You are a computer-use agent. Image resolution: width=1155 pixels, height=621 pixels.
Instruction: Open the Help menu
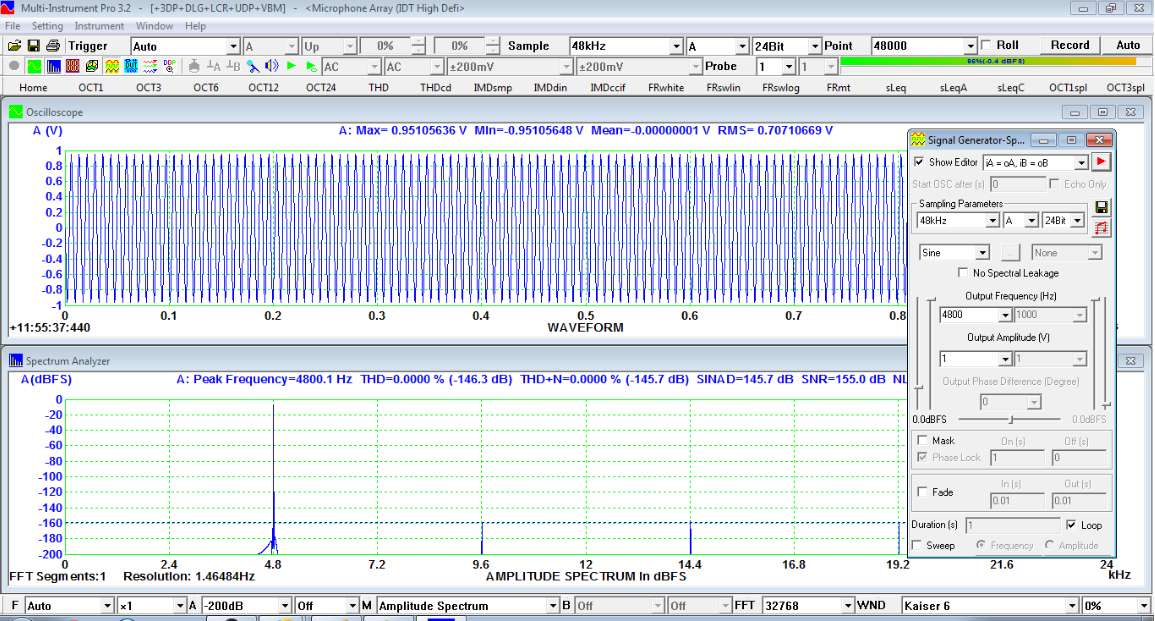tap(195, 26)
